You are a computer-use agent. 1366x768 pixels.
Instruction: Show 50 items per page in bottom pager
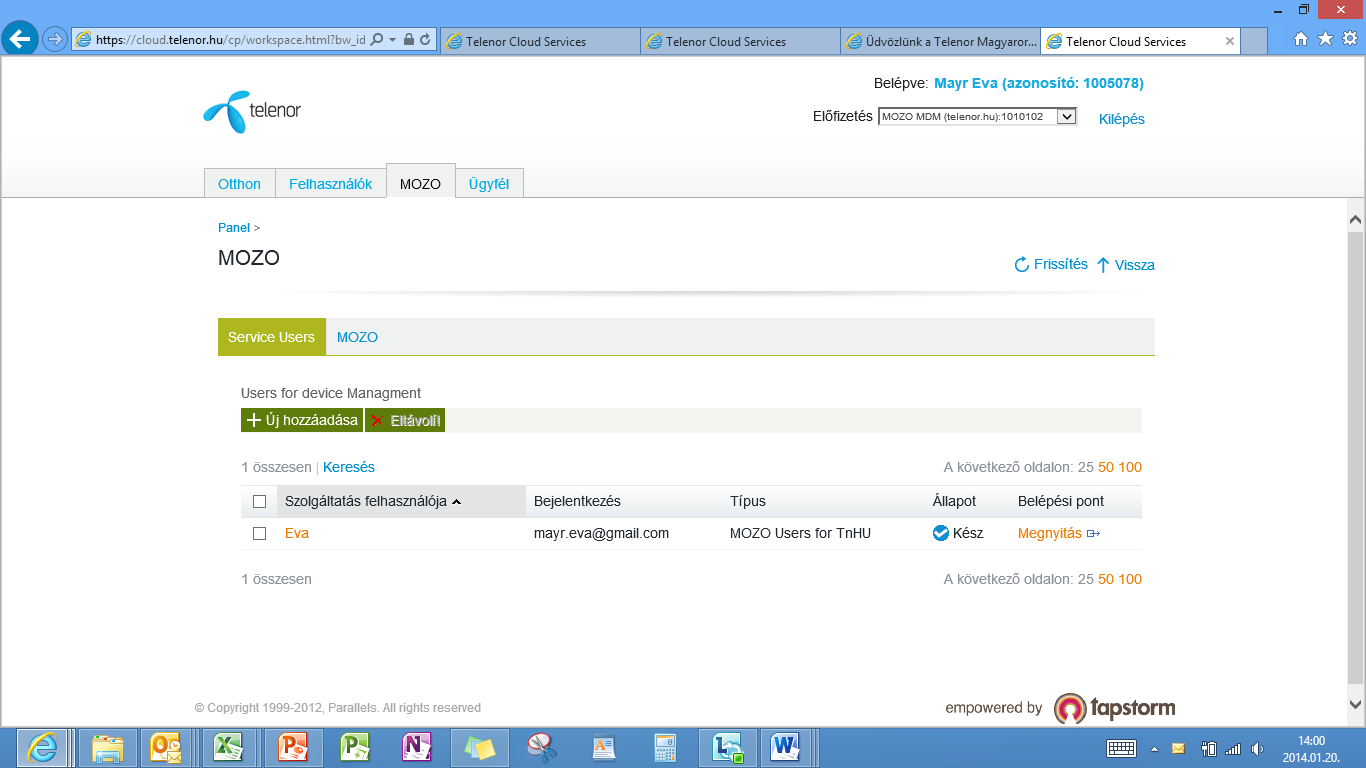coord(1106,579)
